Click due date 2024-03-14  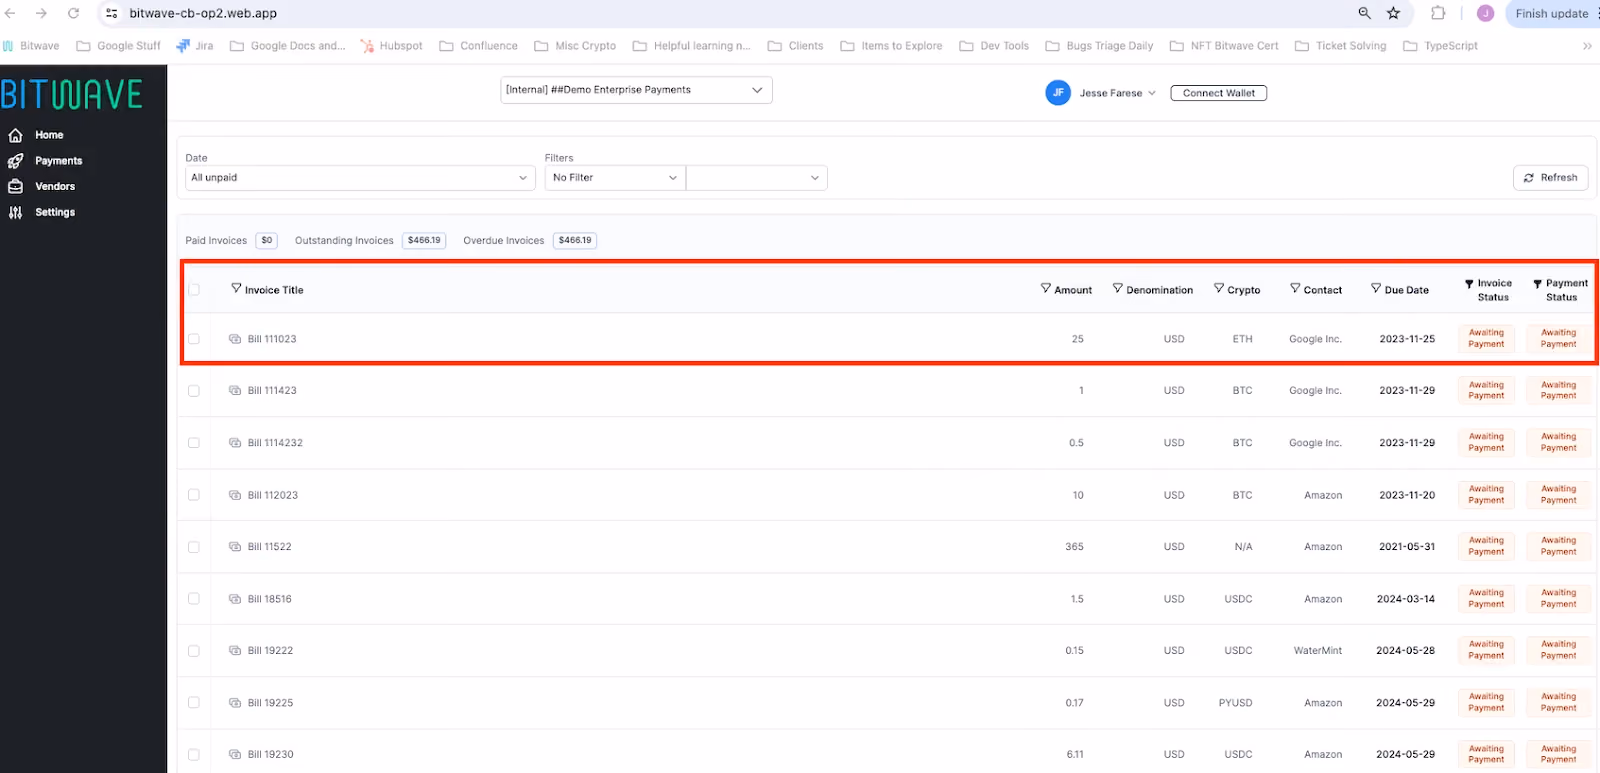(x=1405, y=599)
